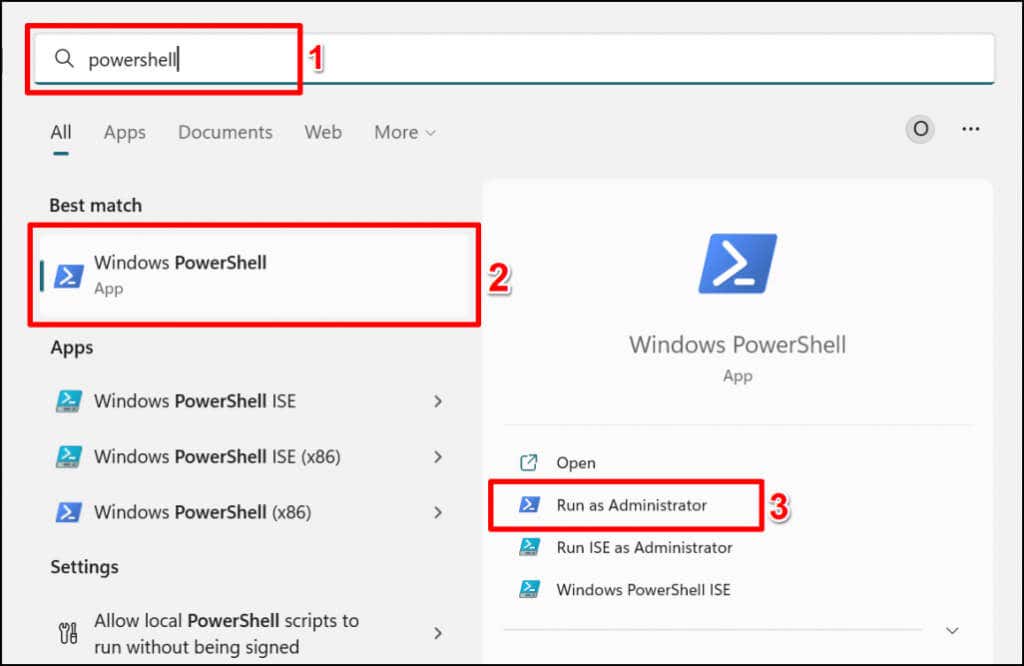Expand Windows PowerShell ISE result chevron
Screen dimensions: 1024x666
tap(438, 401)
